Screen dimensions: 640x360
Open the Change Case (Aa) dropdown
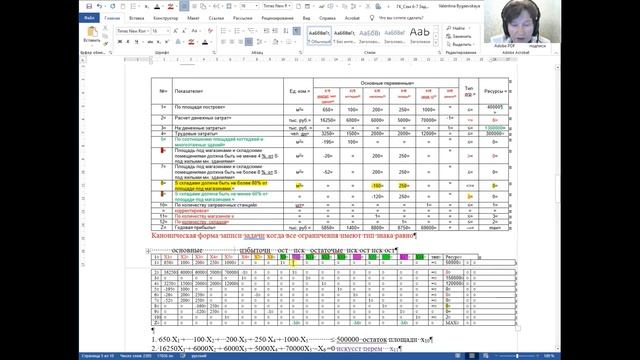196,31
